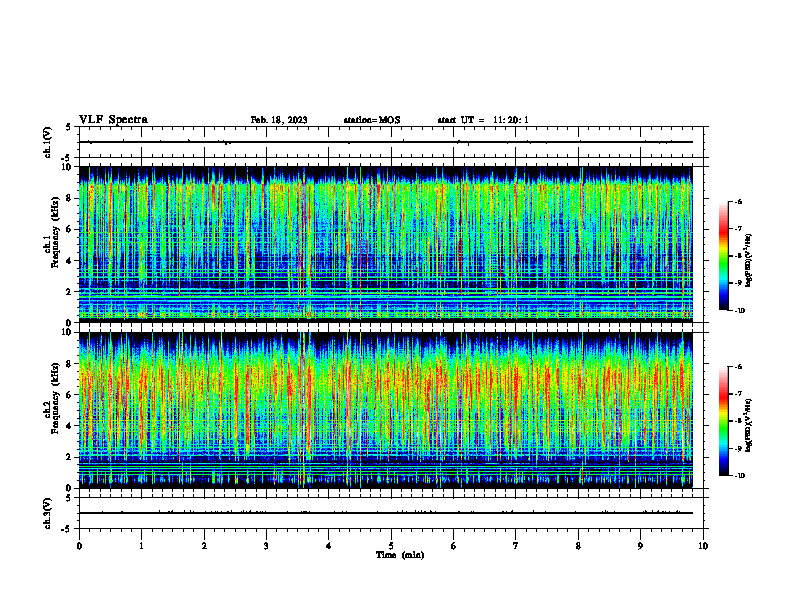The height and width of the screenshot is (612, 792).
Task: Click time axis tick label "5"
Action: pos(391,546)
